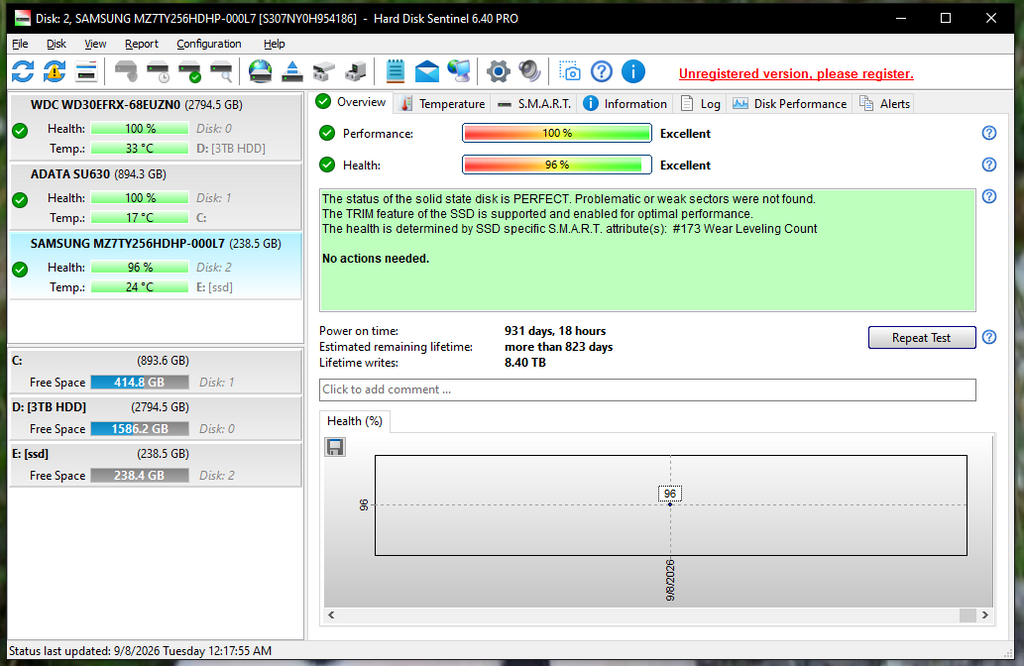
Task: Click the WDC disk Temp 33 °C bar
Action: (139, 148)
